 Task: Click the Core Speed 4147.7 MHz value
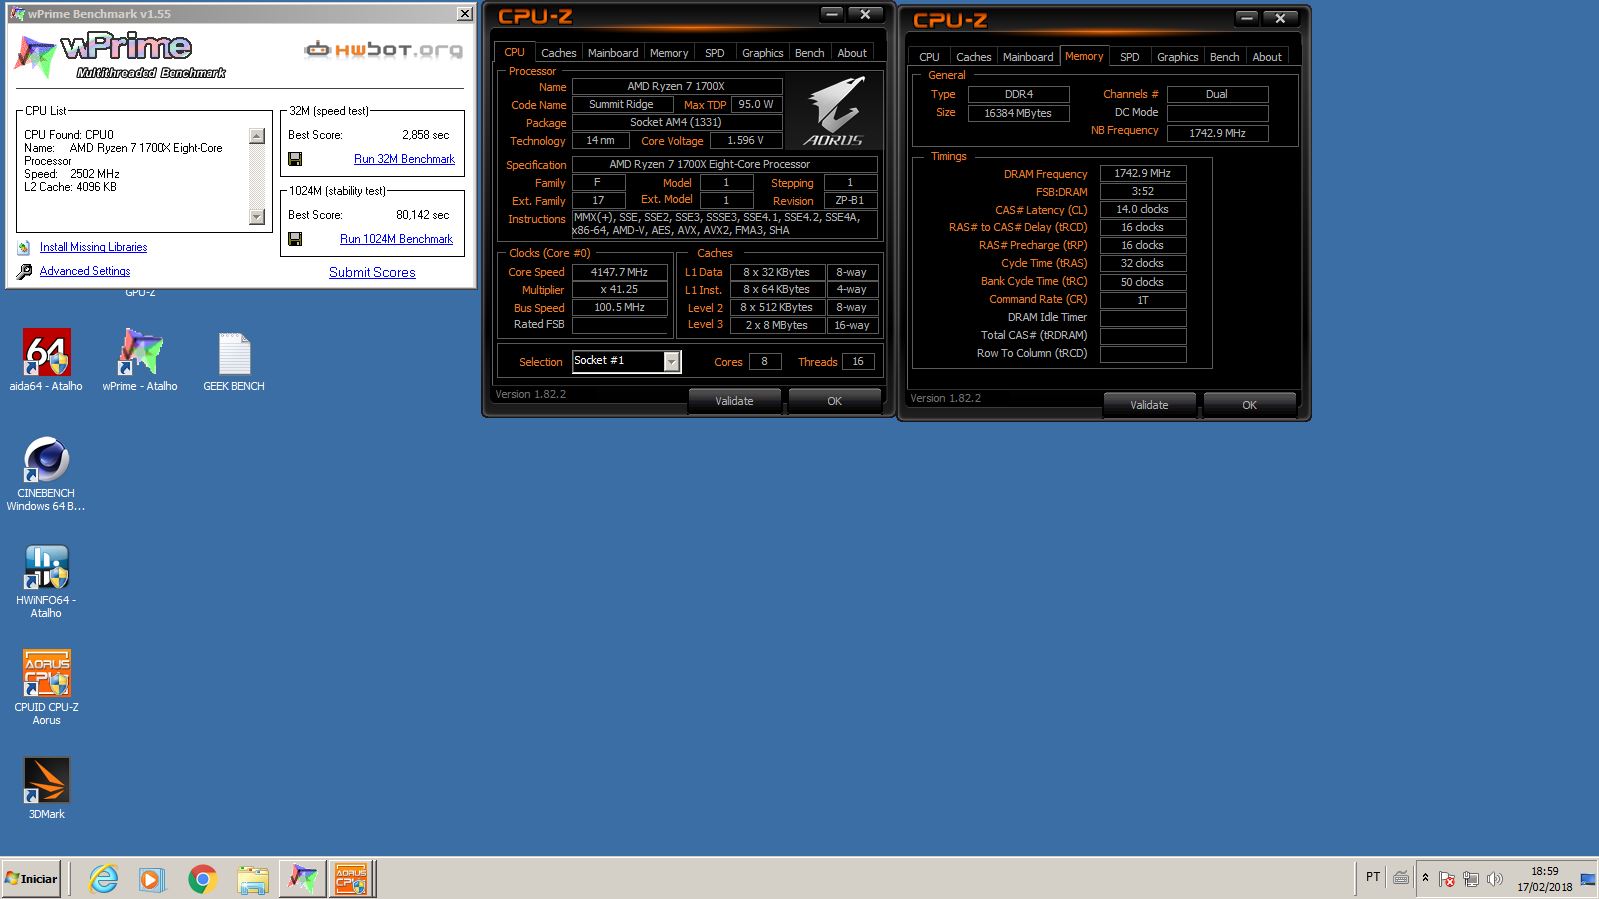point(619,272)
